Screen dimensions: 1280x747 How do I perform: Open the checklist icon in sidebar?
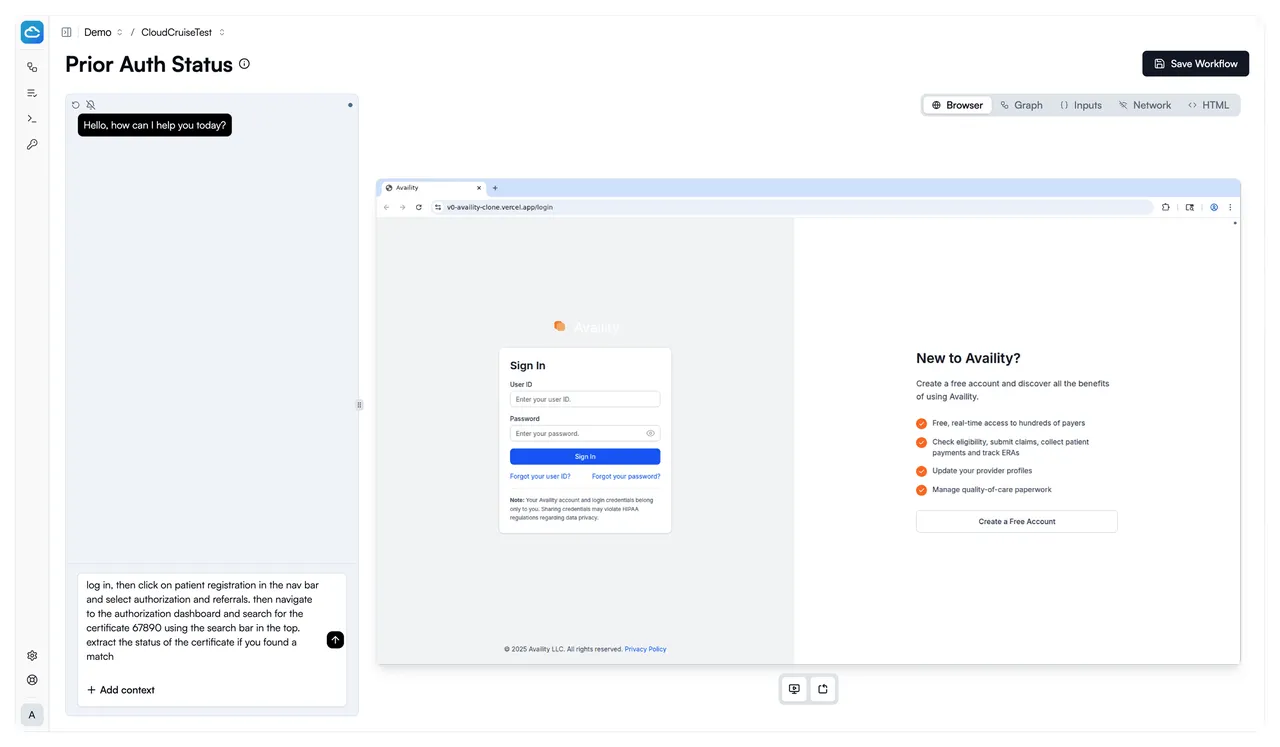point(32,93)
